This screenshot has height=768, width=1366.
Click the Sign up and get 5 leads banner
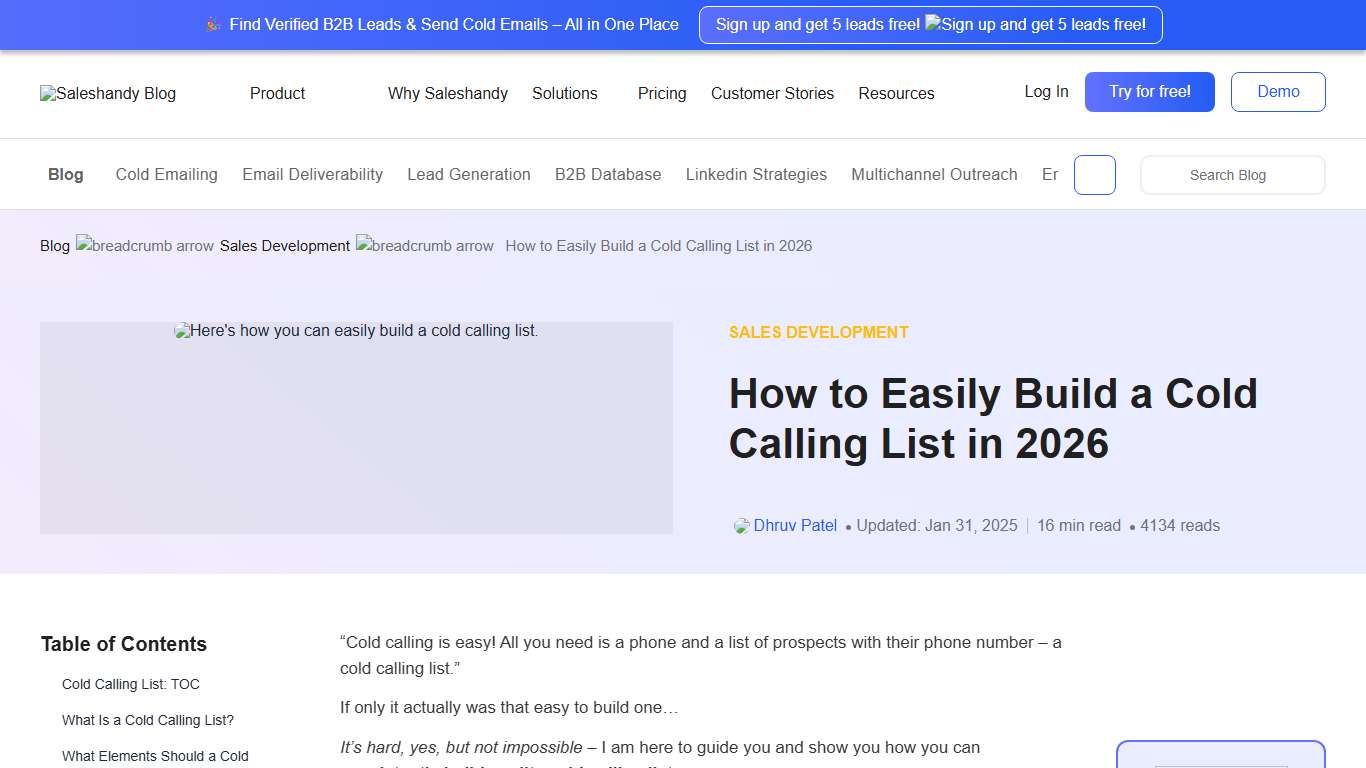click(930, 25)
